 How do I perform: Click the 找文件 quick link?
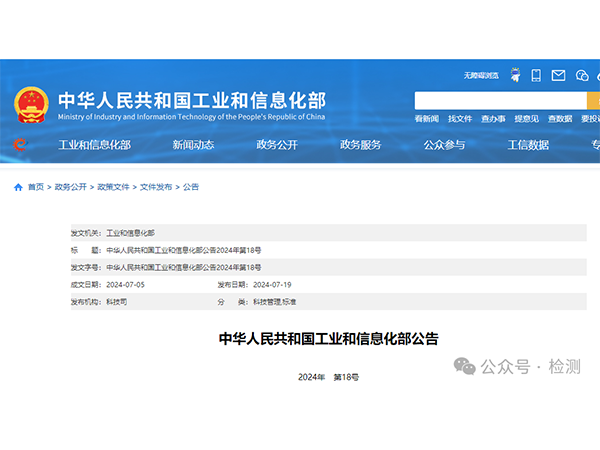(x=460, y=119)
